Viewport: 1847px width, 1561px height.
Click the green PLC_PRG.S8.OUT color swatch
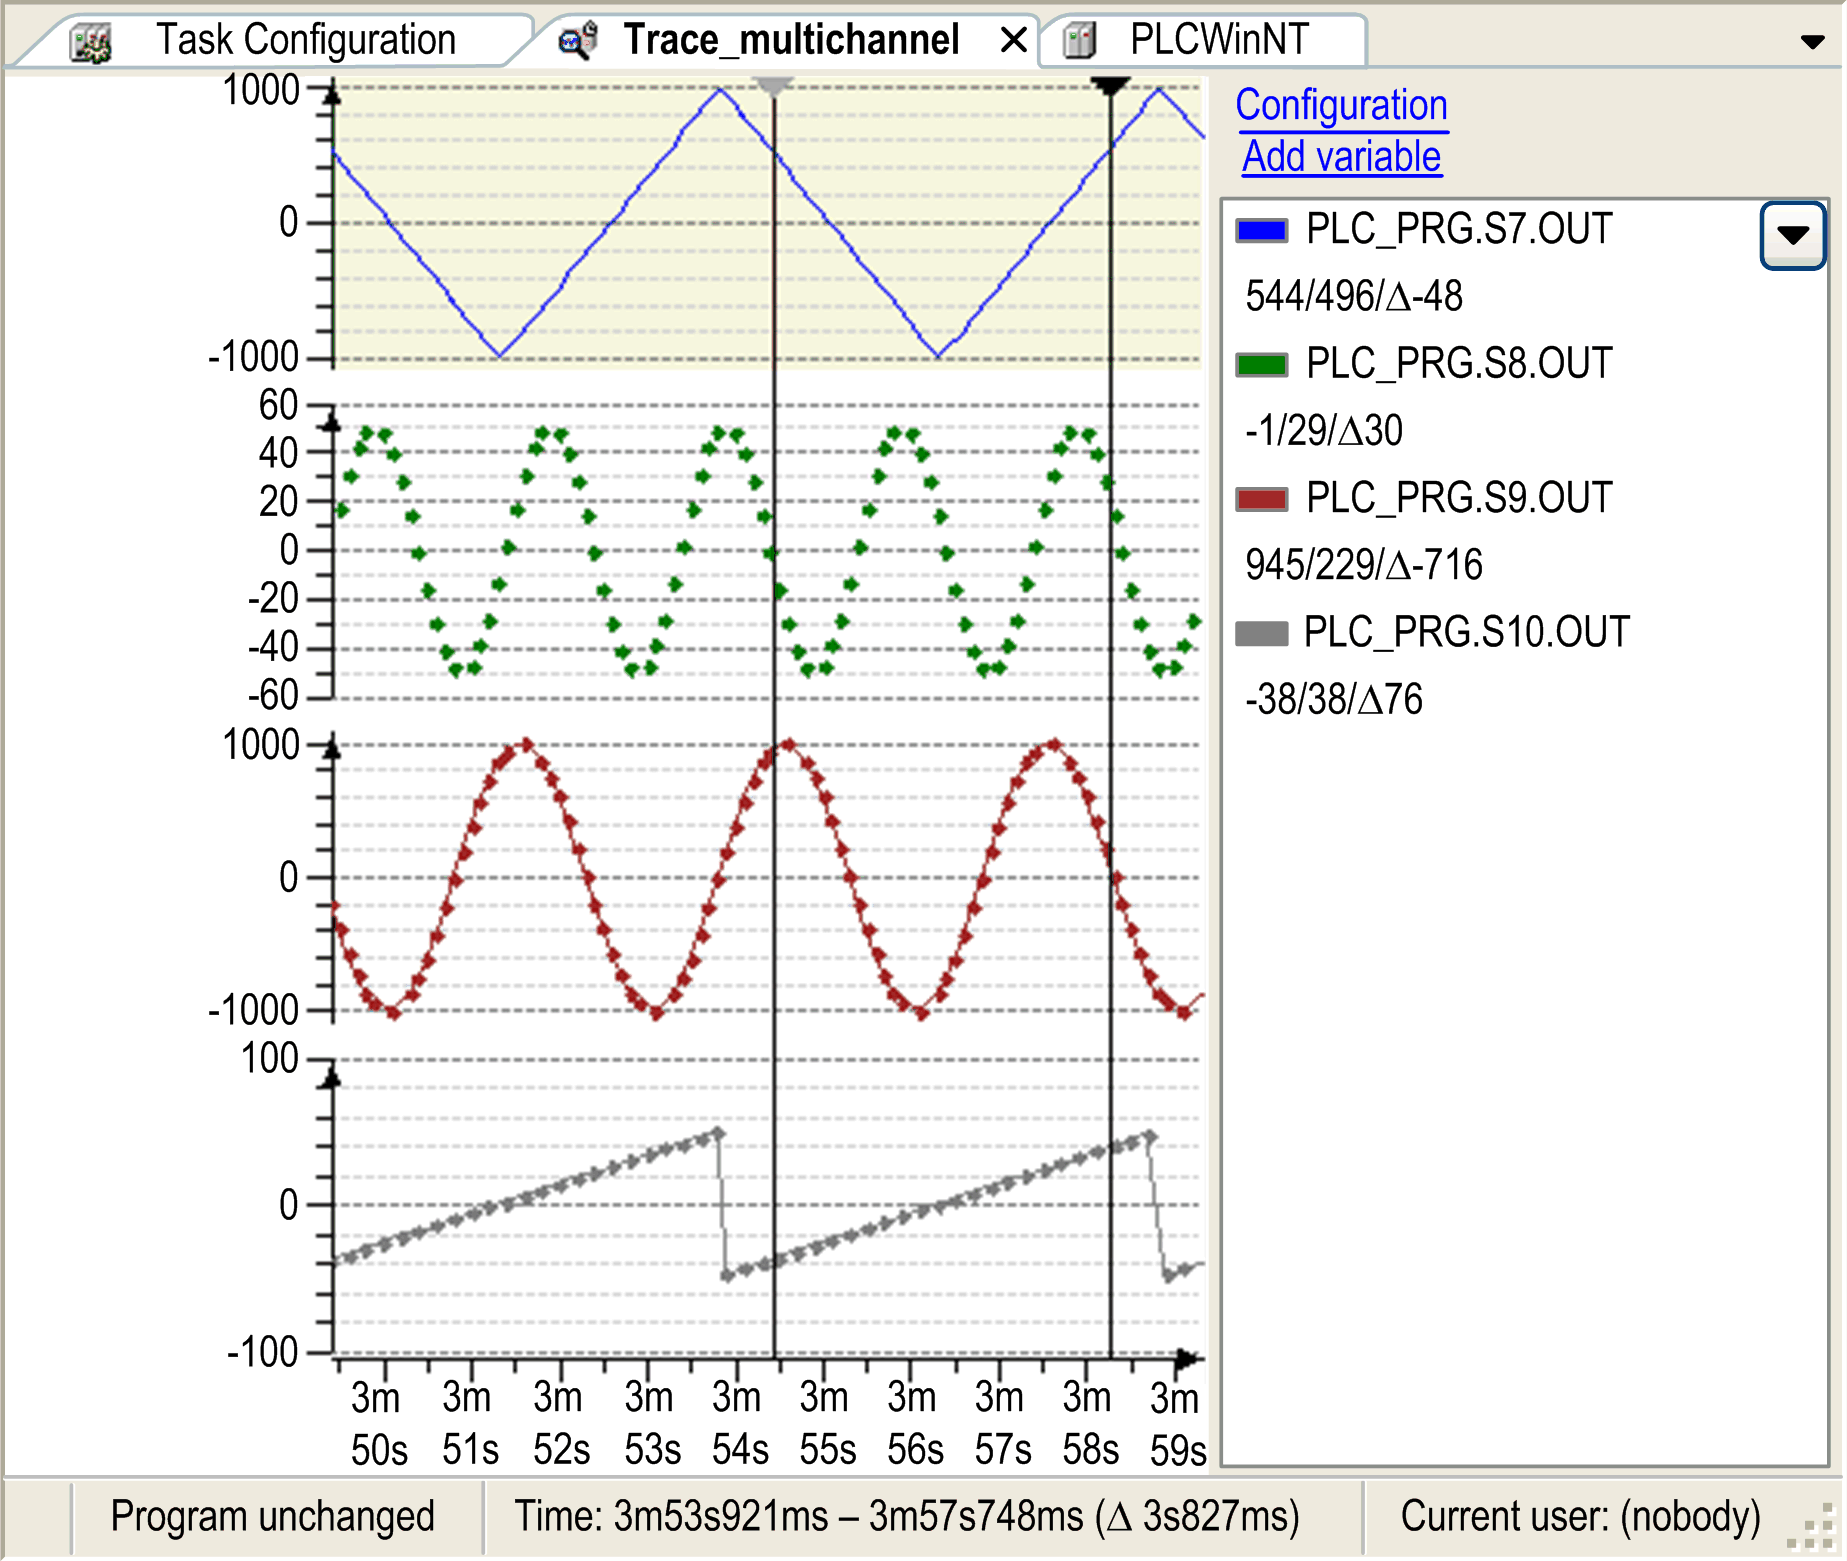click(x=1261, y=364)
